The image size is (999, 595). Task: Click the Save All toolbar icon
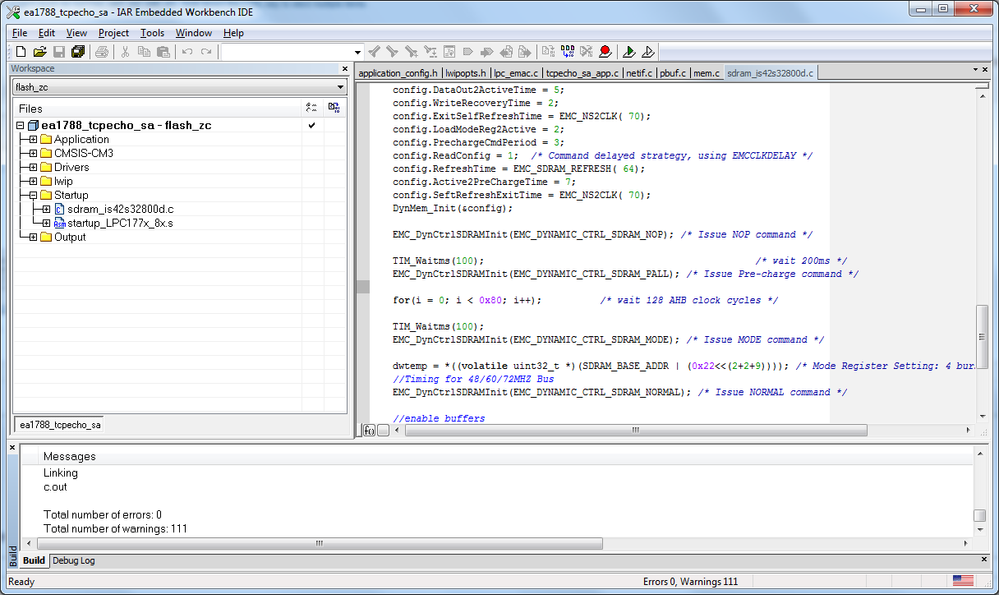click(78, 52)
